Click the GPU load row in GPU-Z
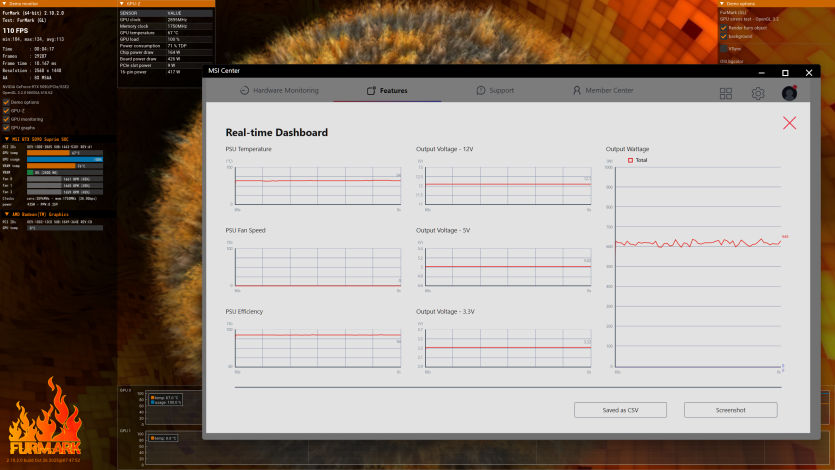 (166, 39)
